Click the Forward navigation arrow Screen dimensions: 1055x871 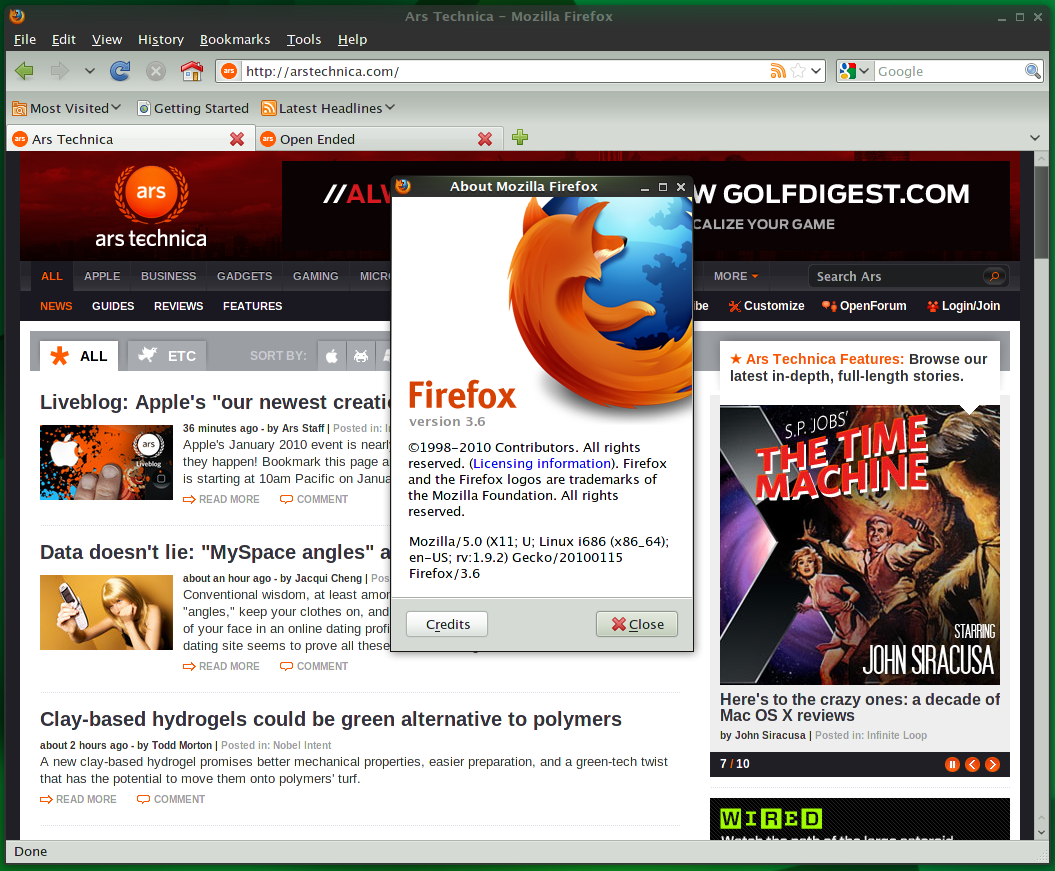(60, 71)
